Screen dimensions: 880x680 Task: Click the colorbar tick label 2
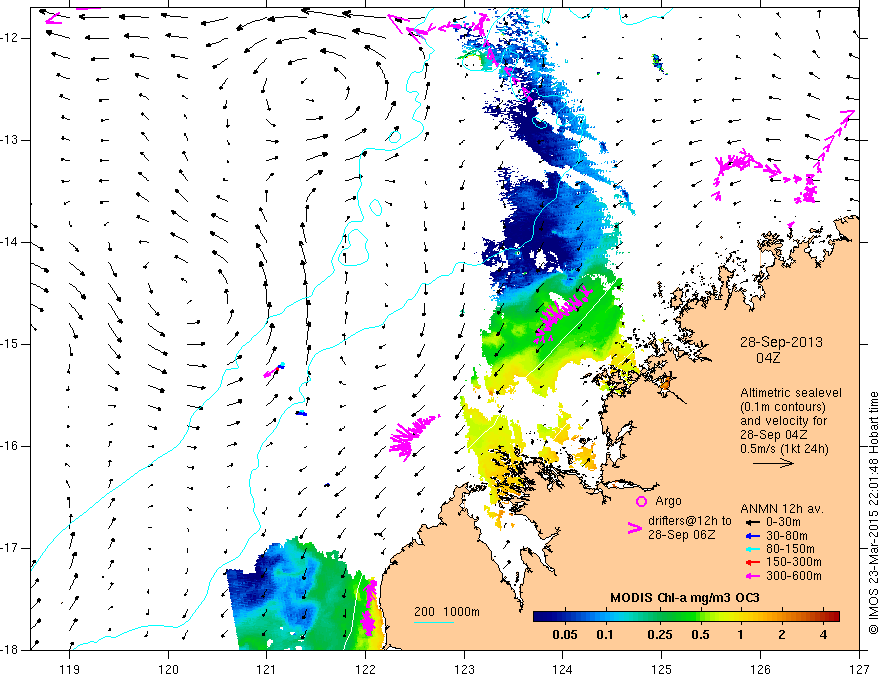coord(782,635)
